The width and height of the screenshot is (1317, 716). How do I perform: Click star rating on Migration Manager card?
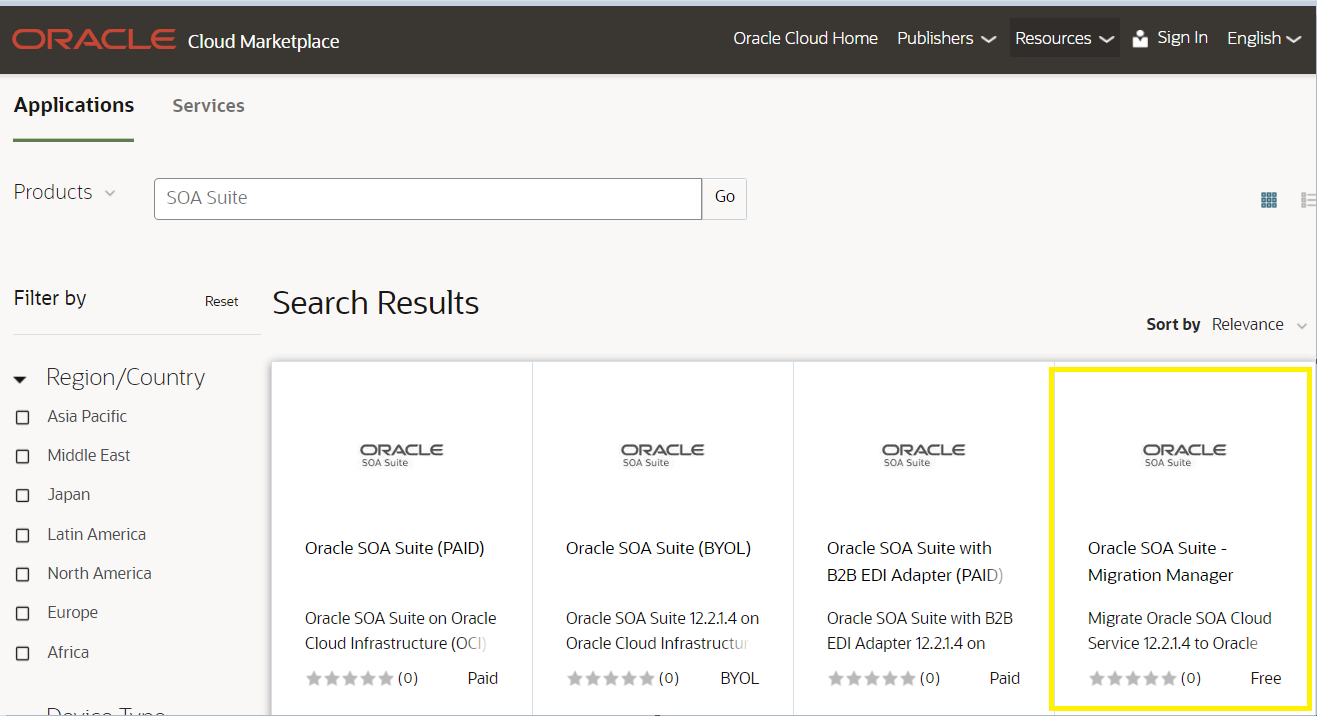pyautogui.click(x=1133, y=679)
